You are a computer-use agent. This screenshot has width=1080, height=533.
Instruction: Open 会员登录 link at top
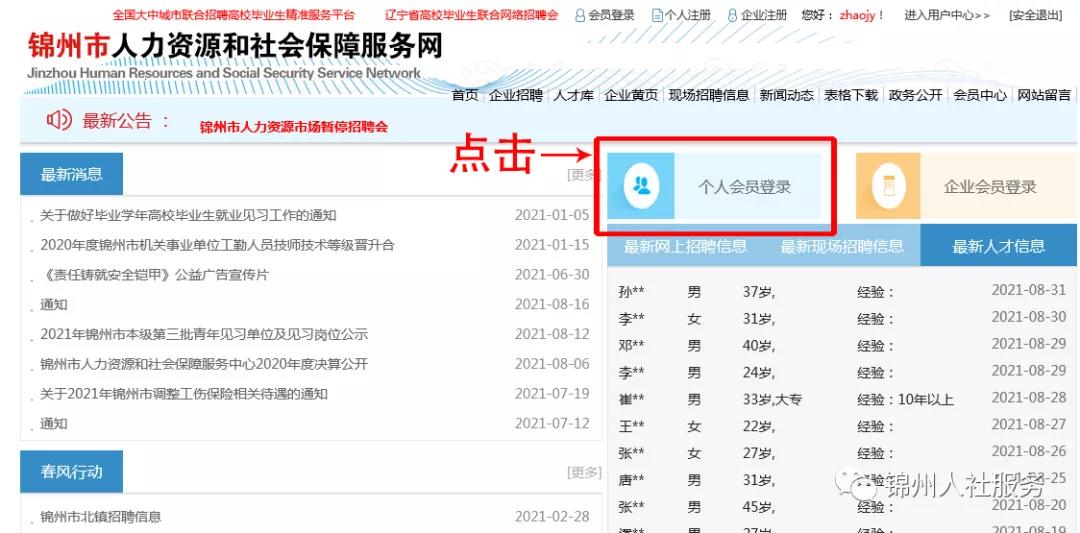coord(611,15)
